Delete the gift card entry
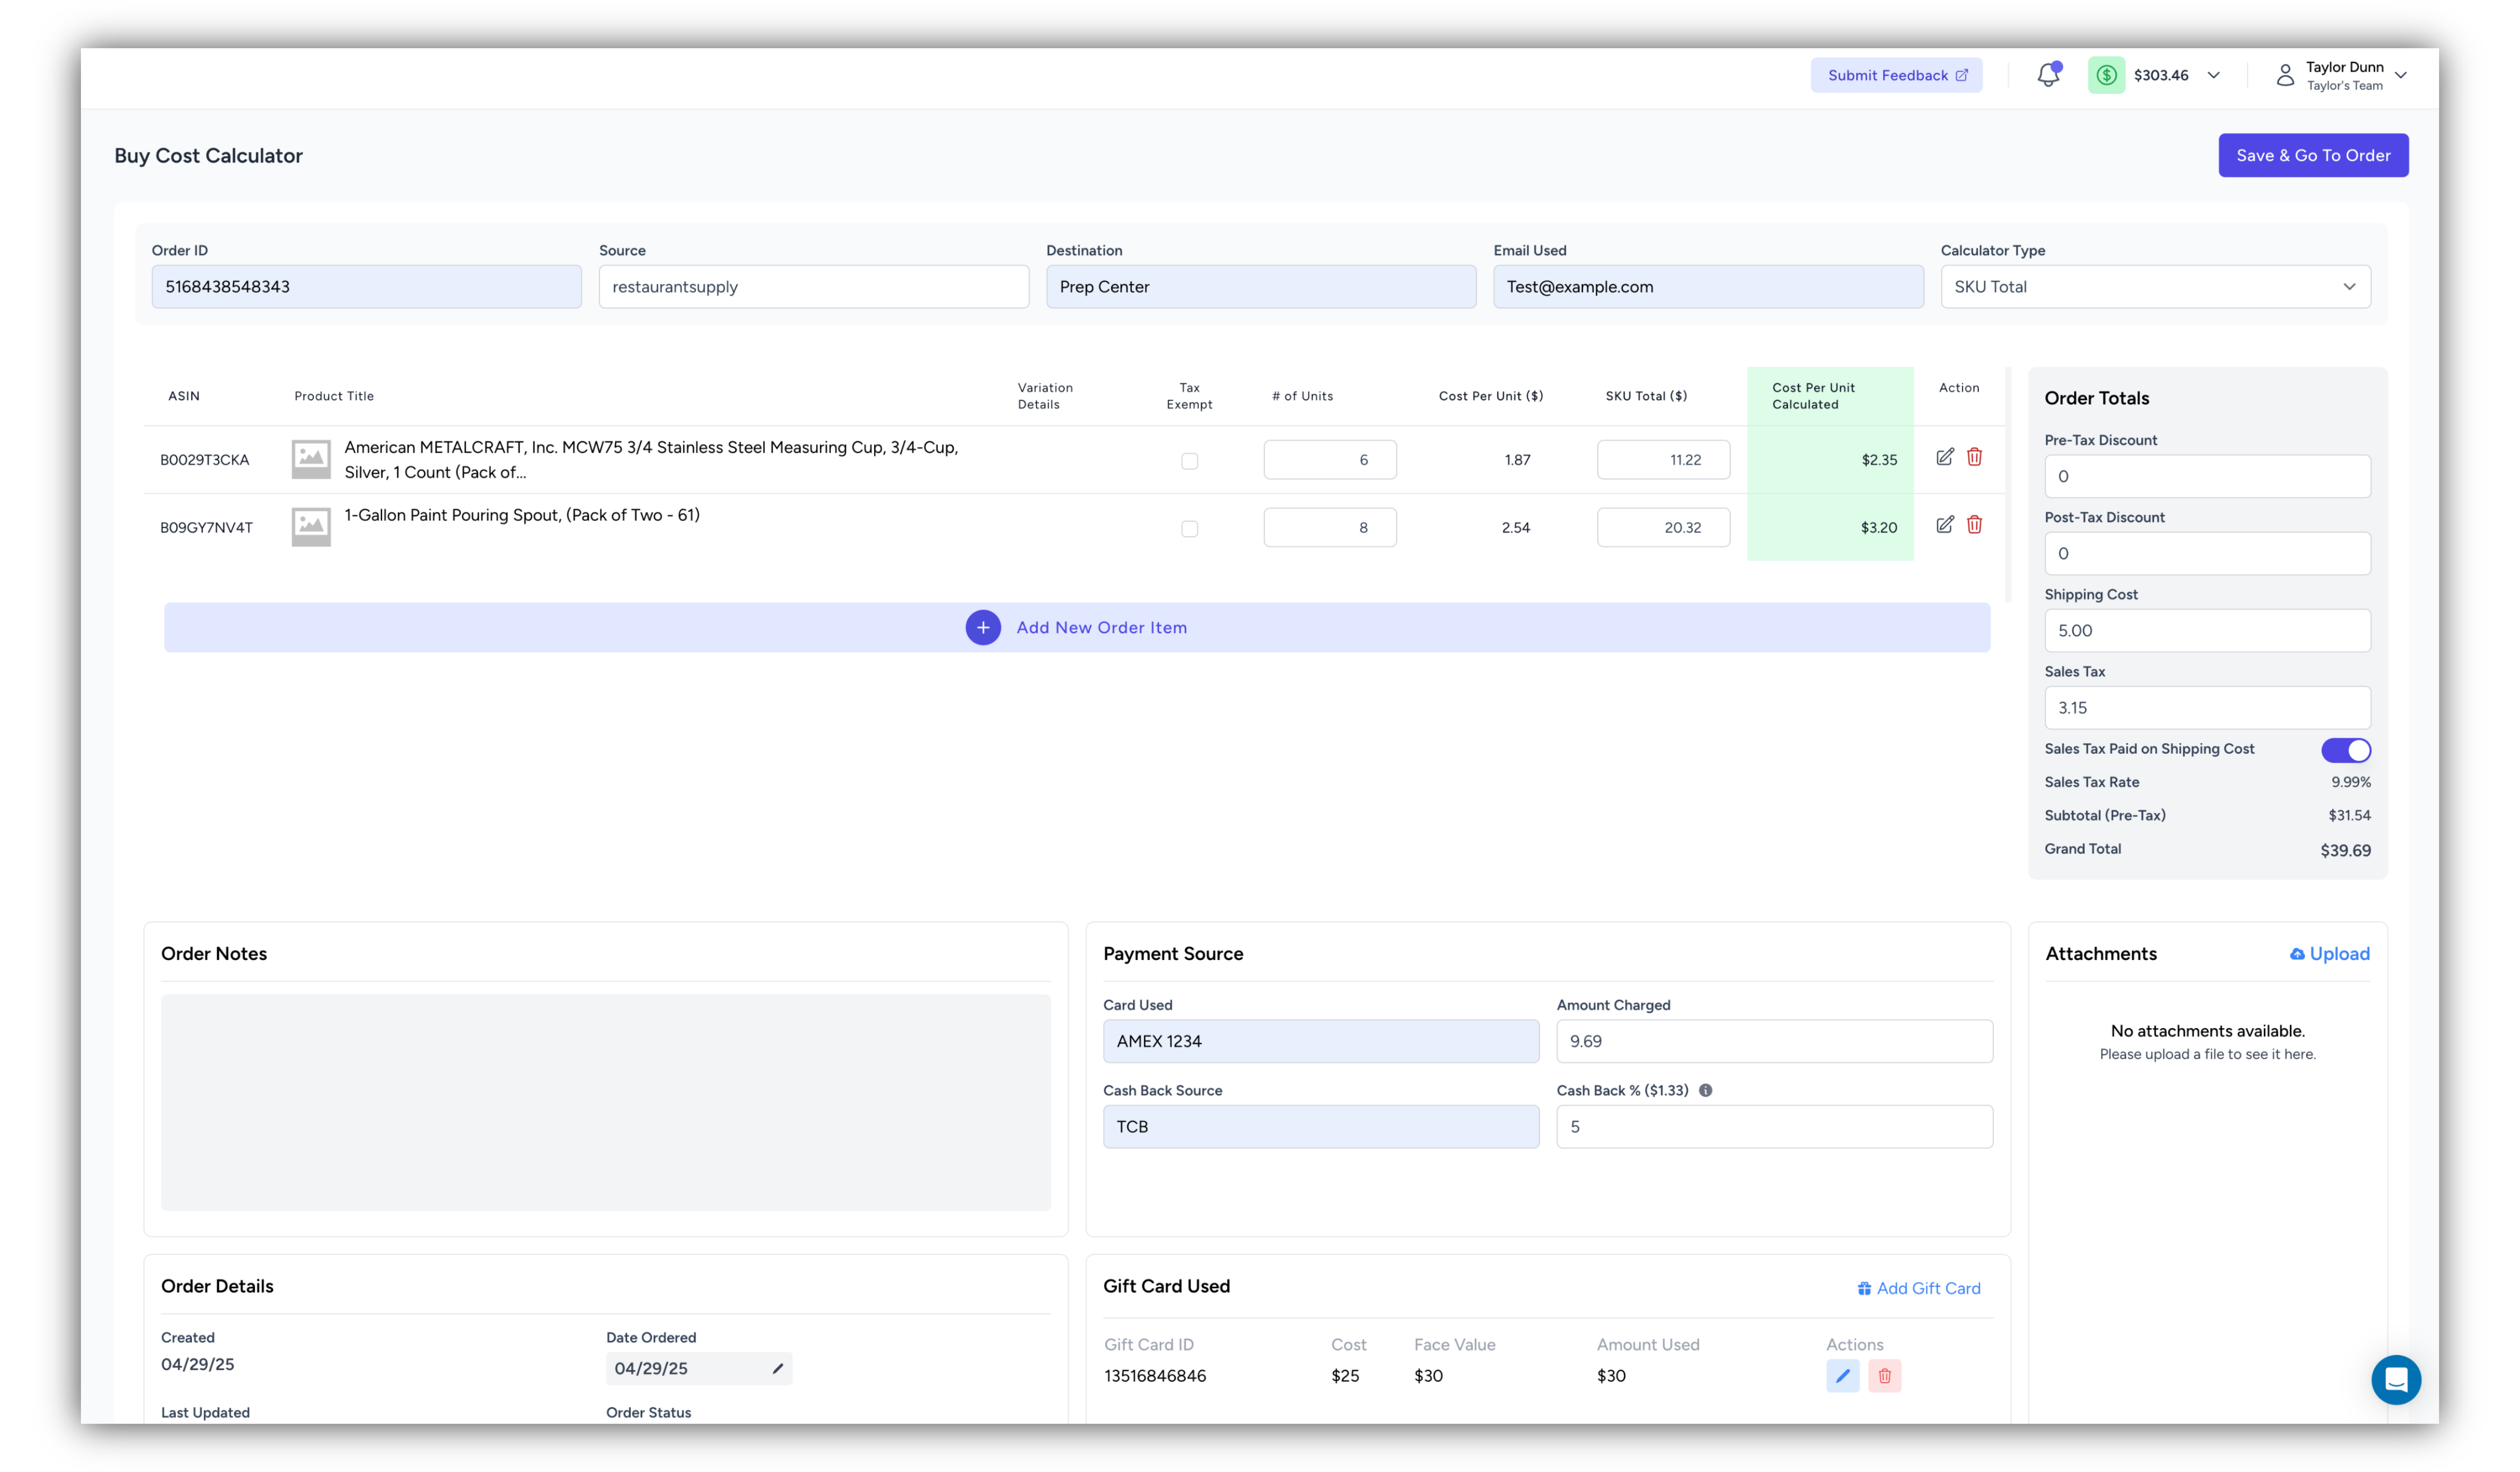Screen dimensions: 2520x1472 pyautogui.click(x=1885, y=1375)
